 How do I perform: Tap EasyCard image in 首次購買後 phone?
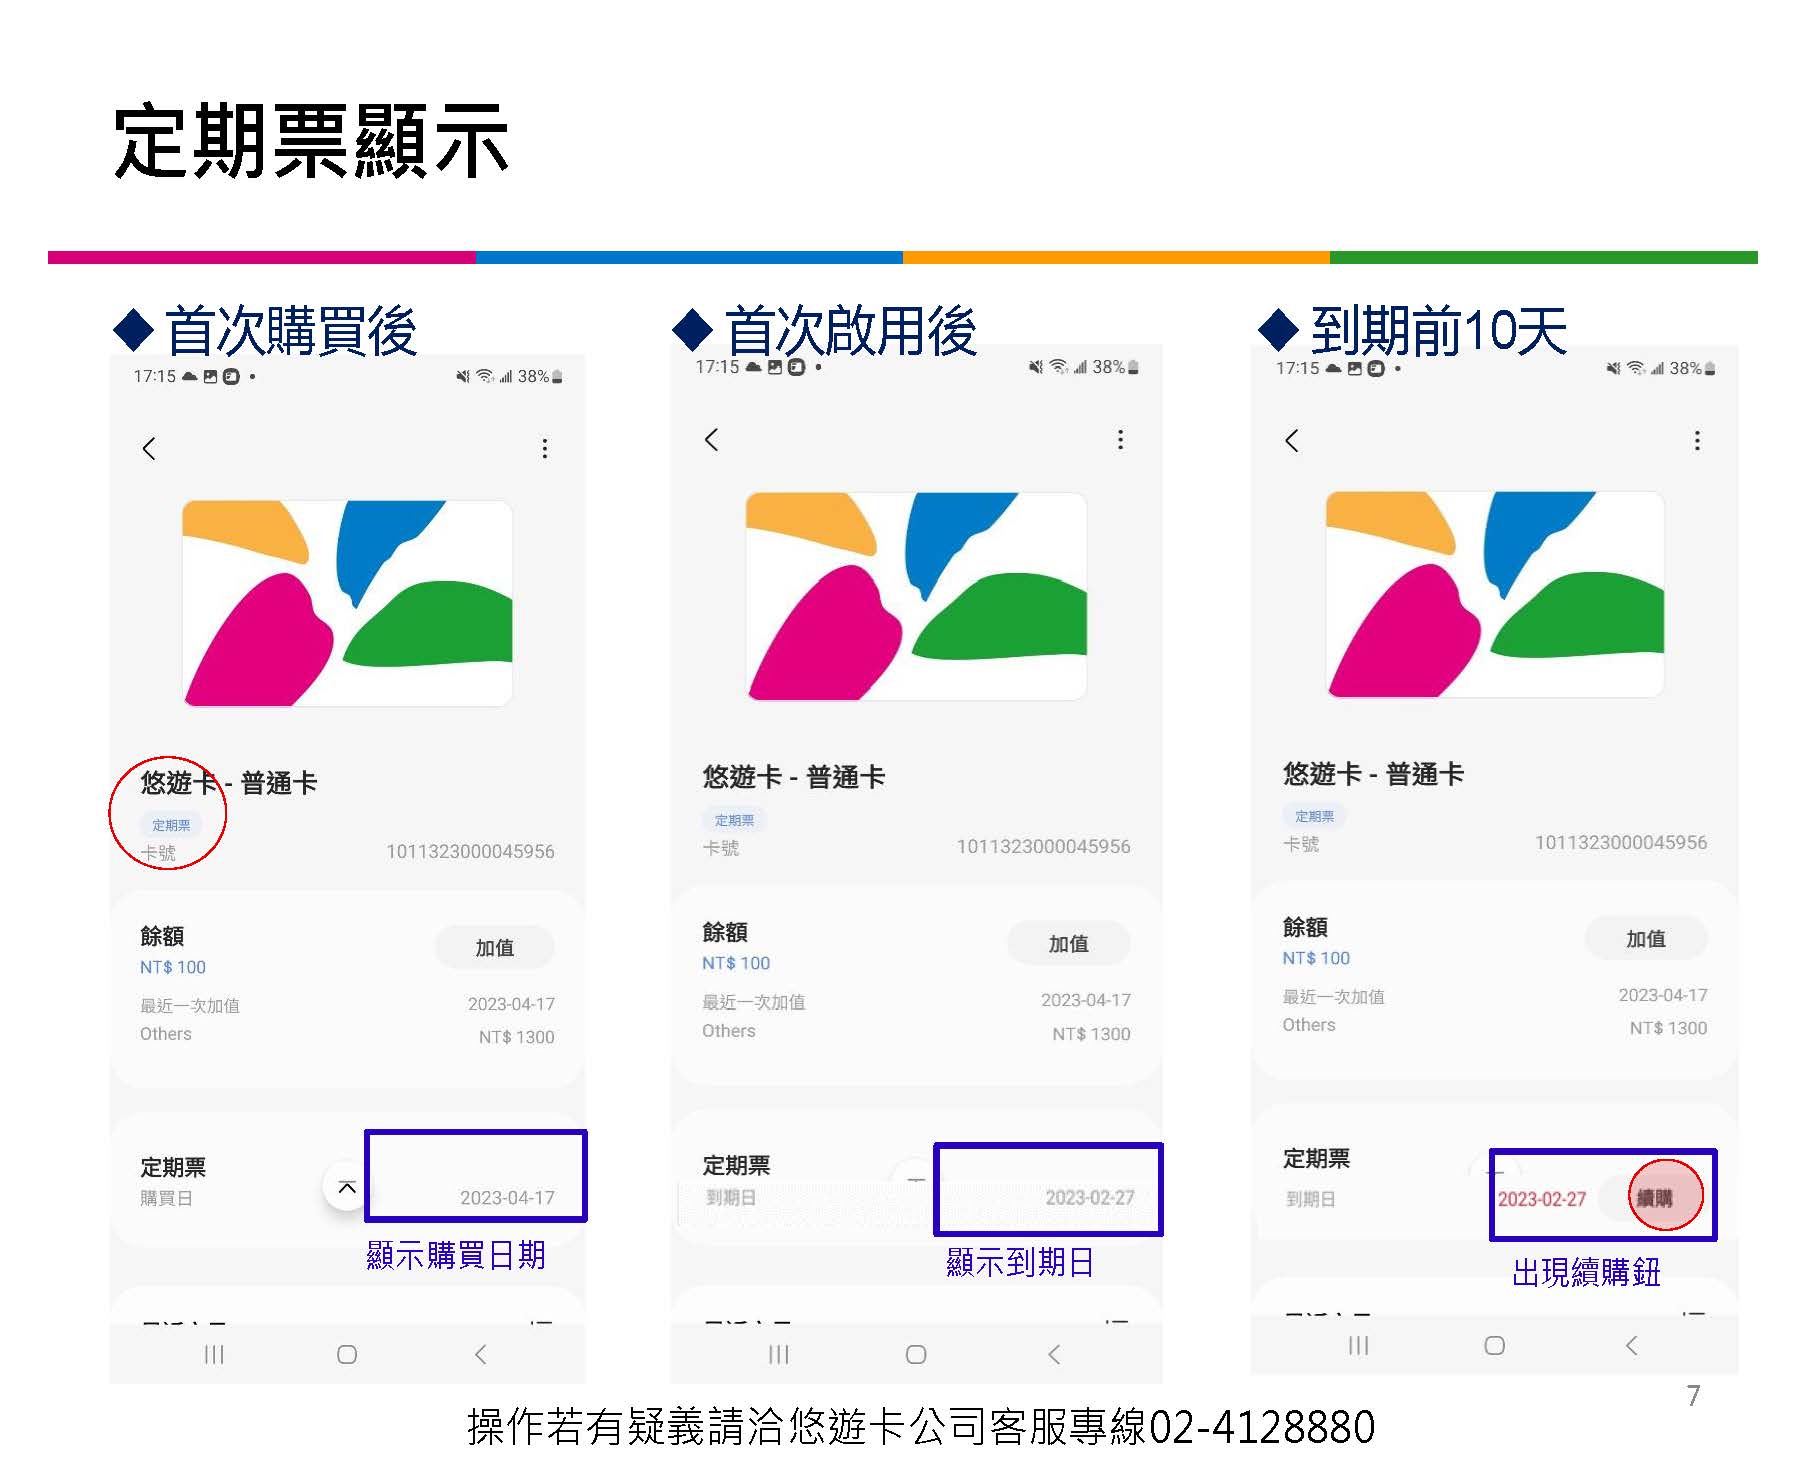[x=347, y=604]
